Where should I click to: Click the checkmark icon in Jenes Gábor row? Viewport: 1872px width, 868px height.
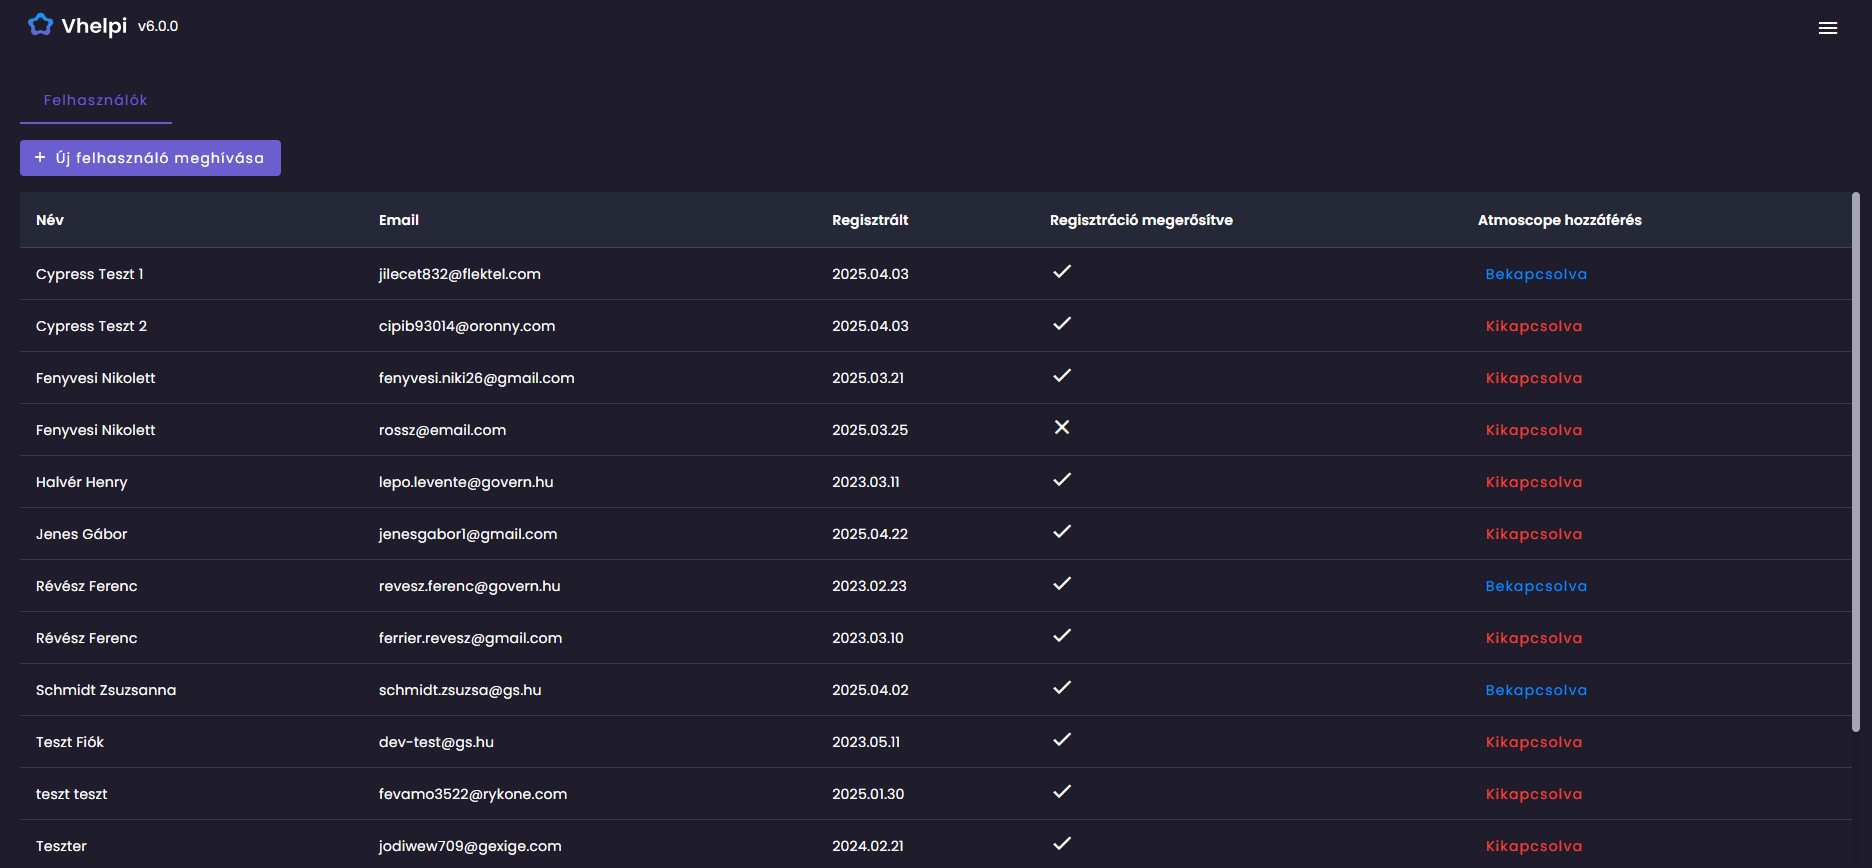(1062, 532)
